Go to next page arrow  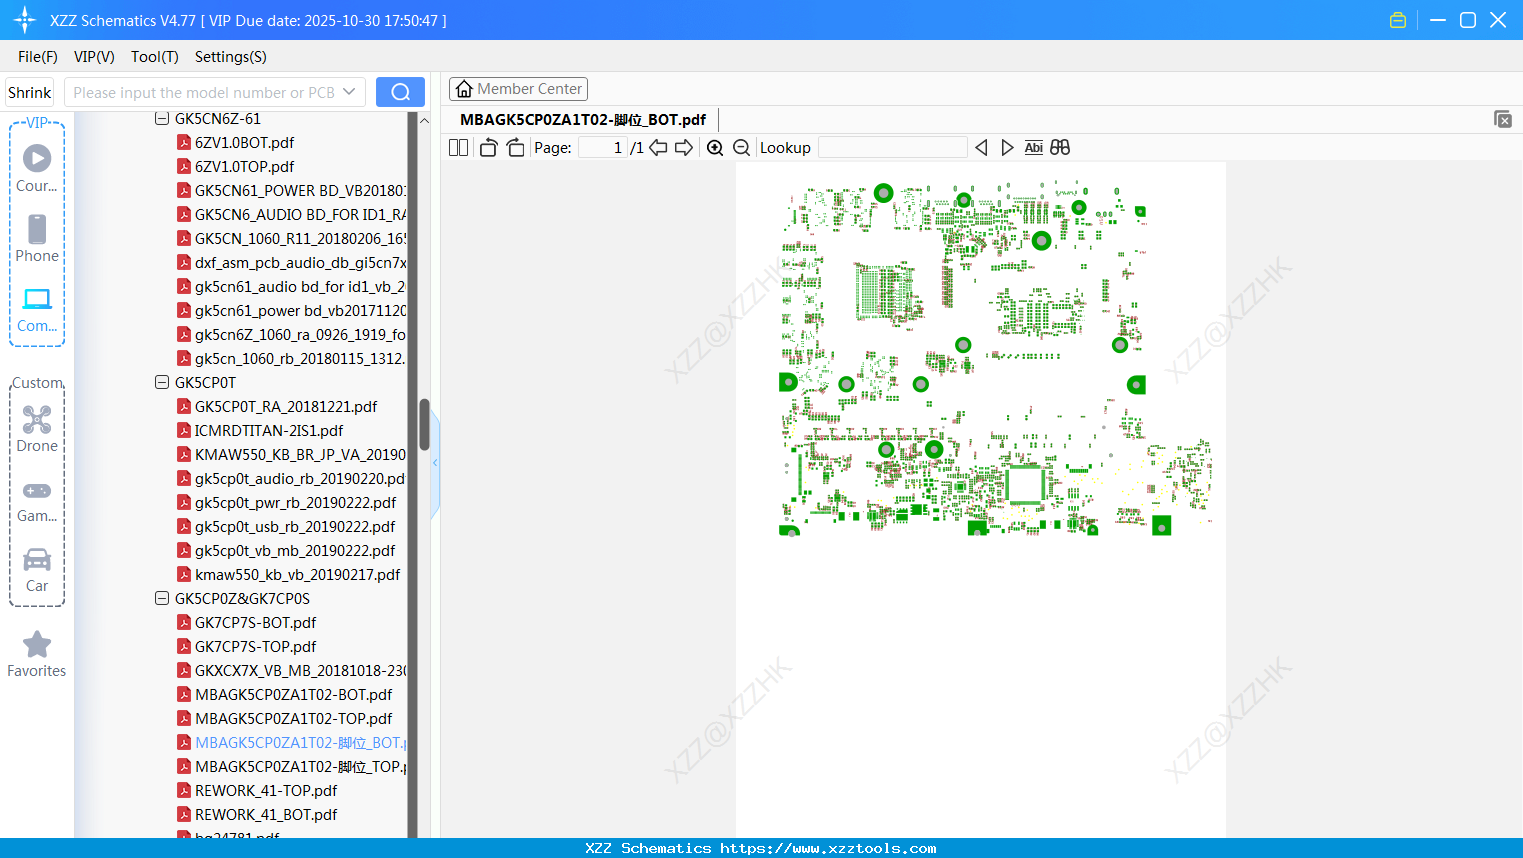684,147
